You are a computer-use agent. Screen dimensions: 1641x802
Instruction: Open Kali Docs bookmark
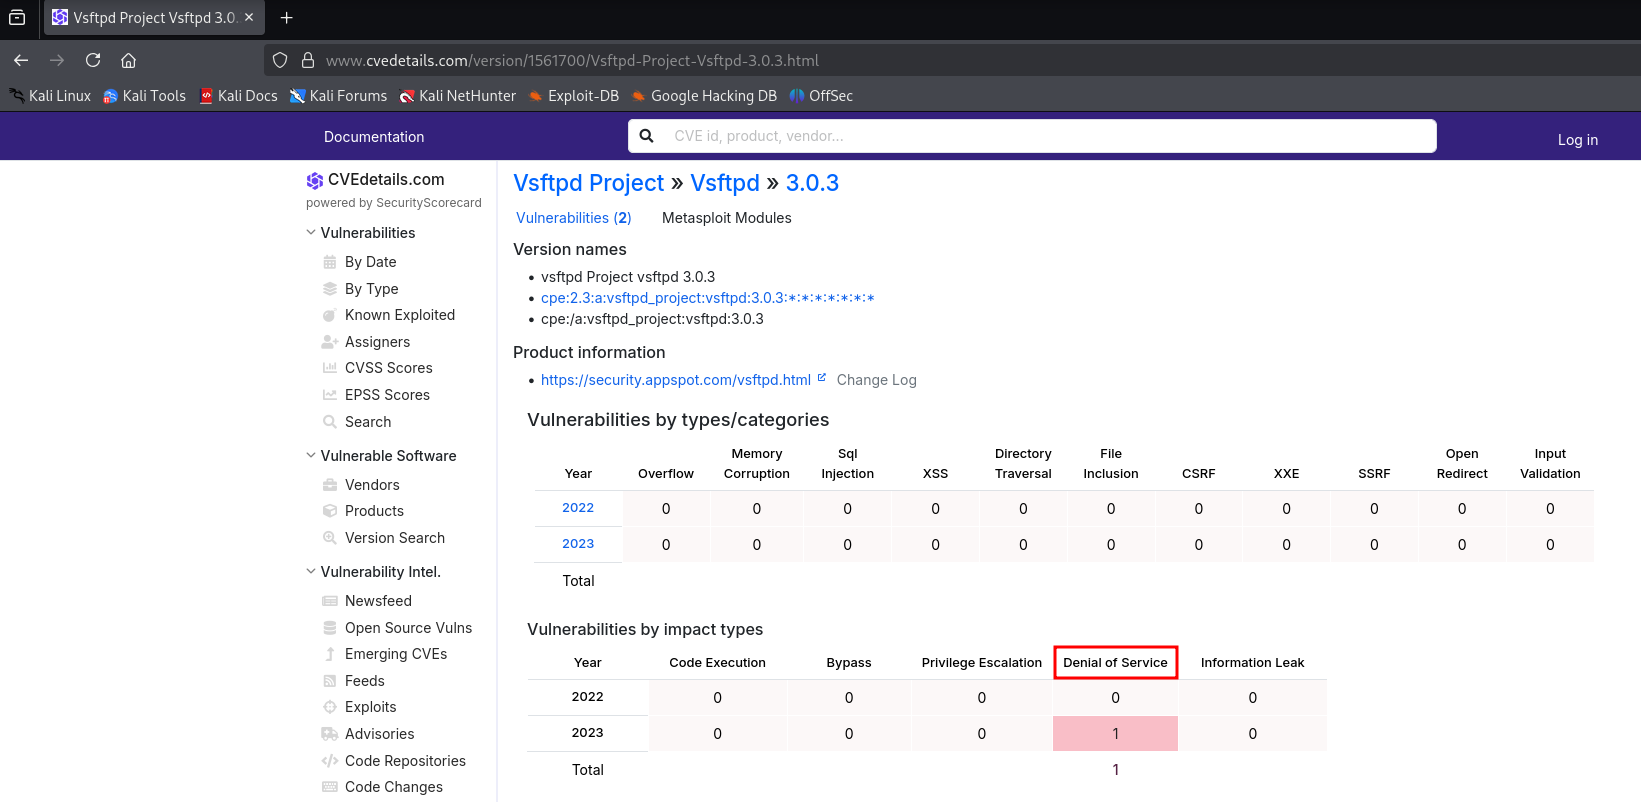click(239, 96)
